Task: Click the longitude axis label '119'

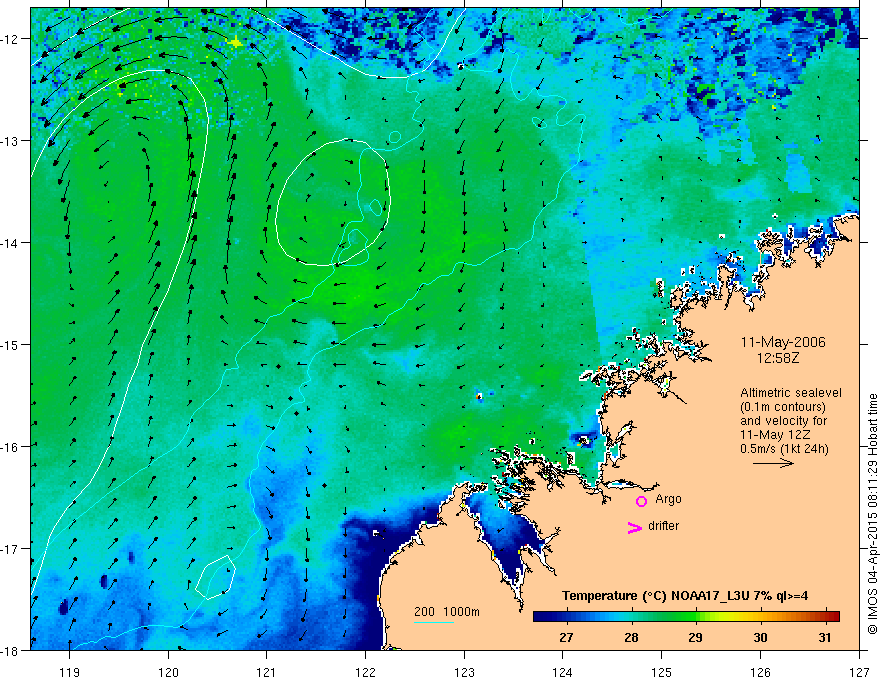Action: point(70,672)
